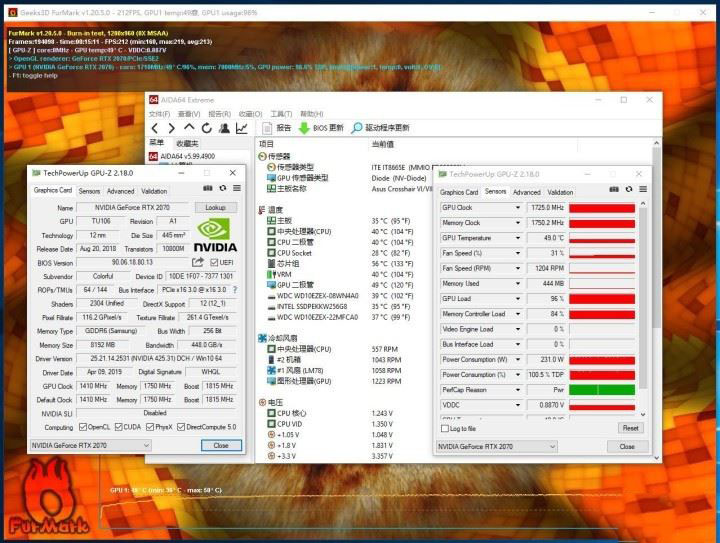Click AIDA64 up-level arrow icon
The width and height of the screenshot is (720, 543).
click(x=189, y=128)
